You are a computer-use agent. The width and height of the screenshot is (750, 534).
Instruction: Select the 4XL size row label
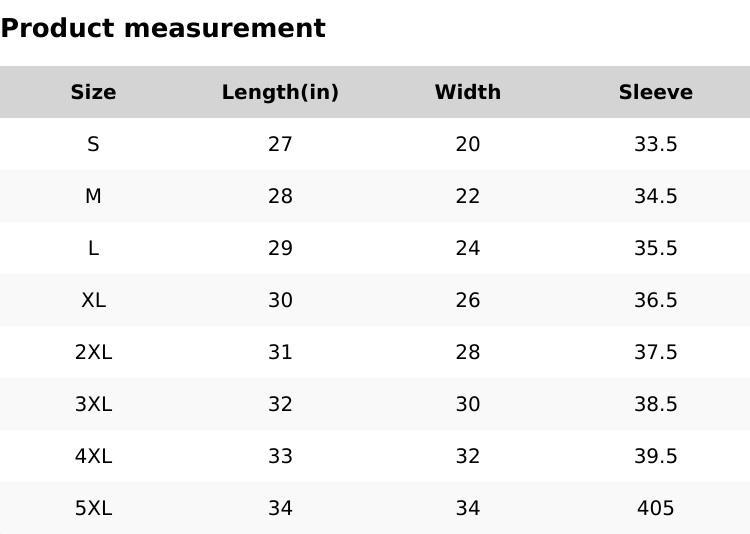93,456
